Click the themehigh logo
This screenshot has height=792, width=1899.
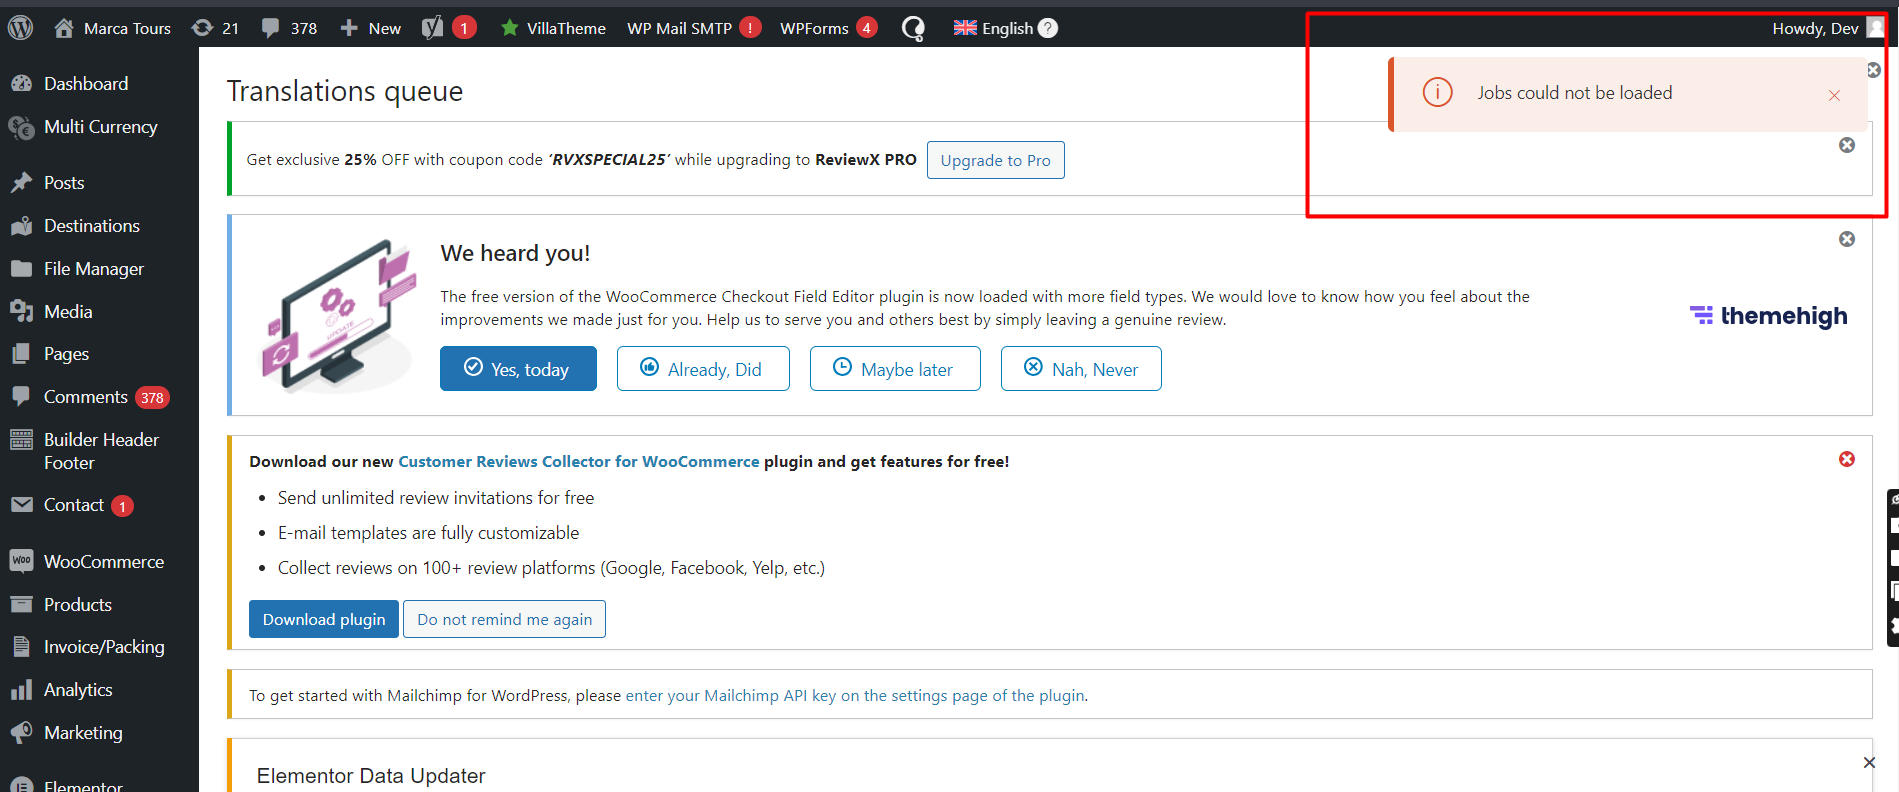(x=1768, y=316)
